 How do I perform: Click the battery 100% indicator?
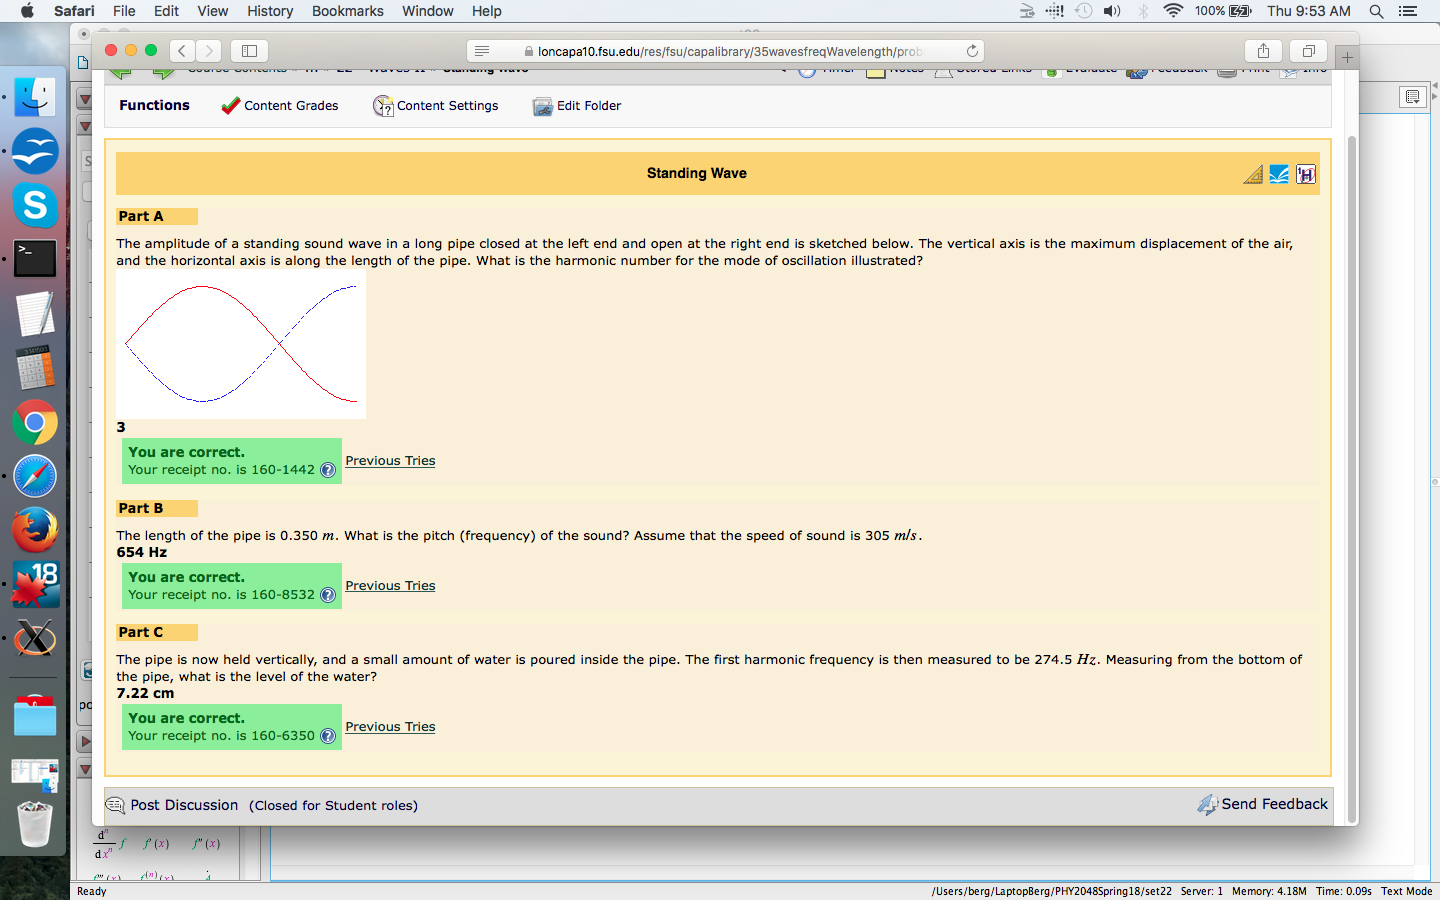tap(1223, 11)
